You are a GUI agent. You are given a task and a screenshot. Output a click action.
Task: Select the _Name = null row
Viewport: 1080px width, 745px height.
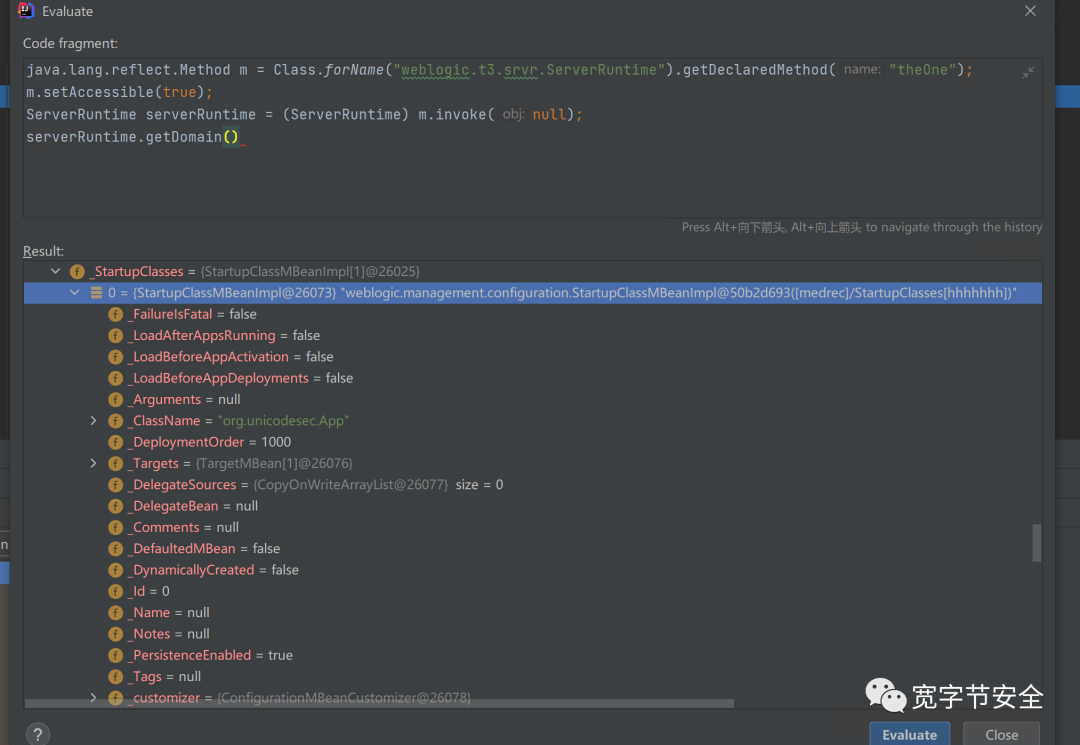532,613
